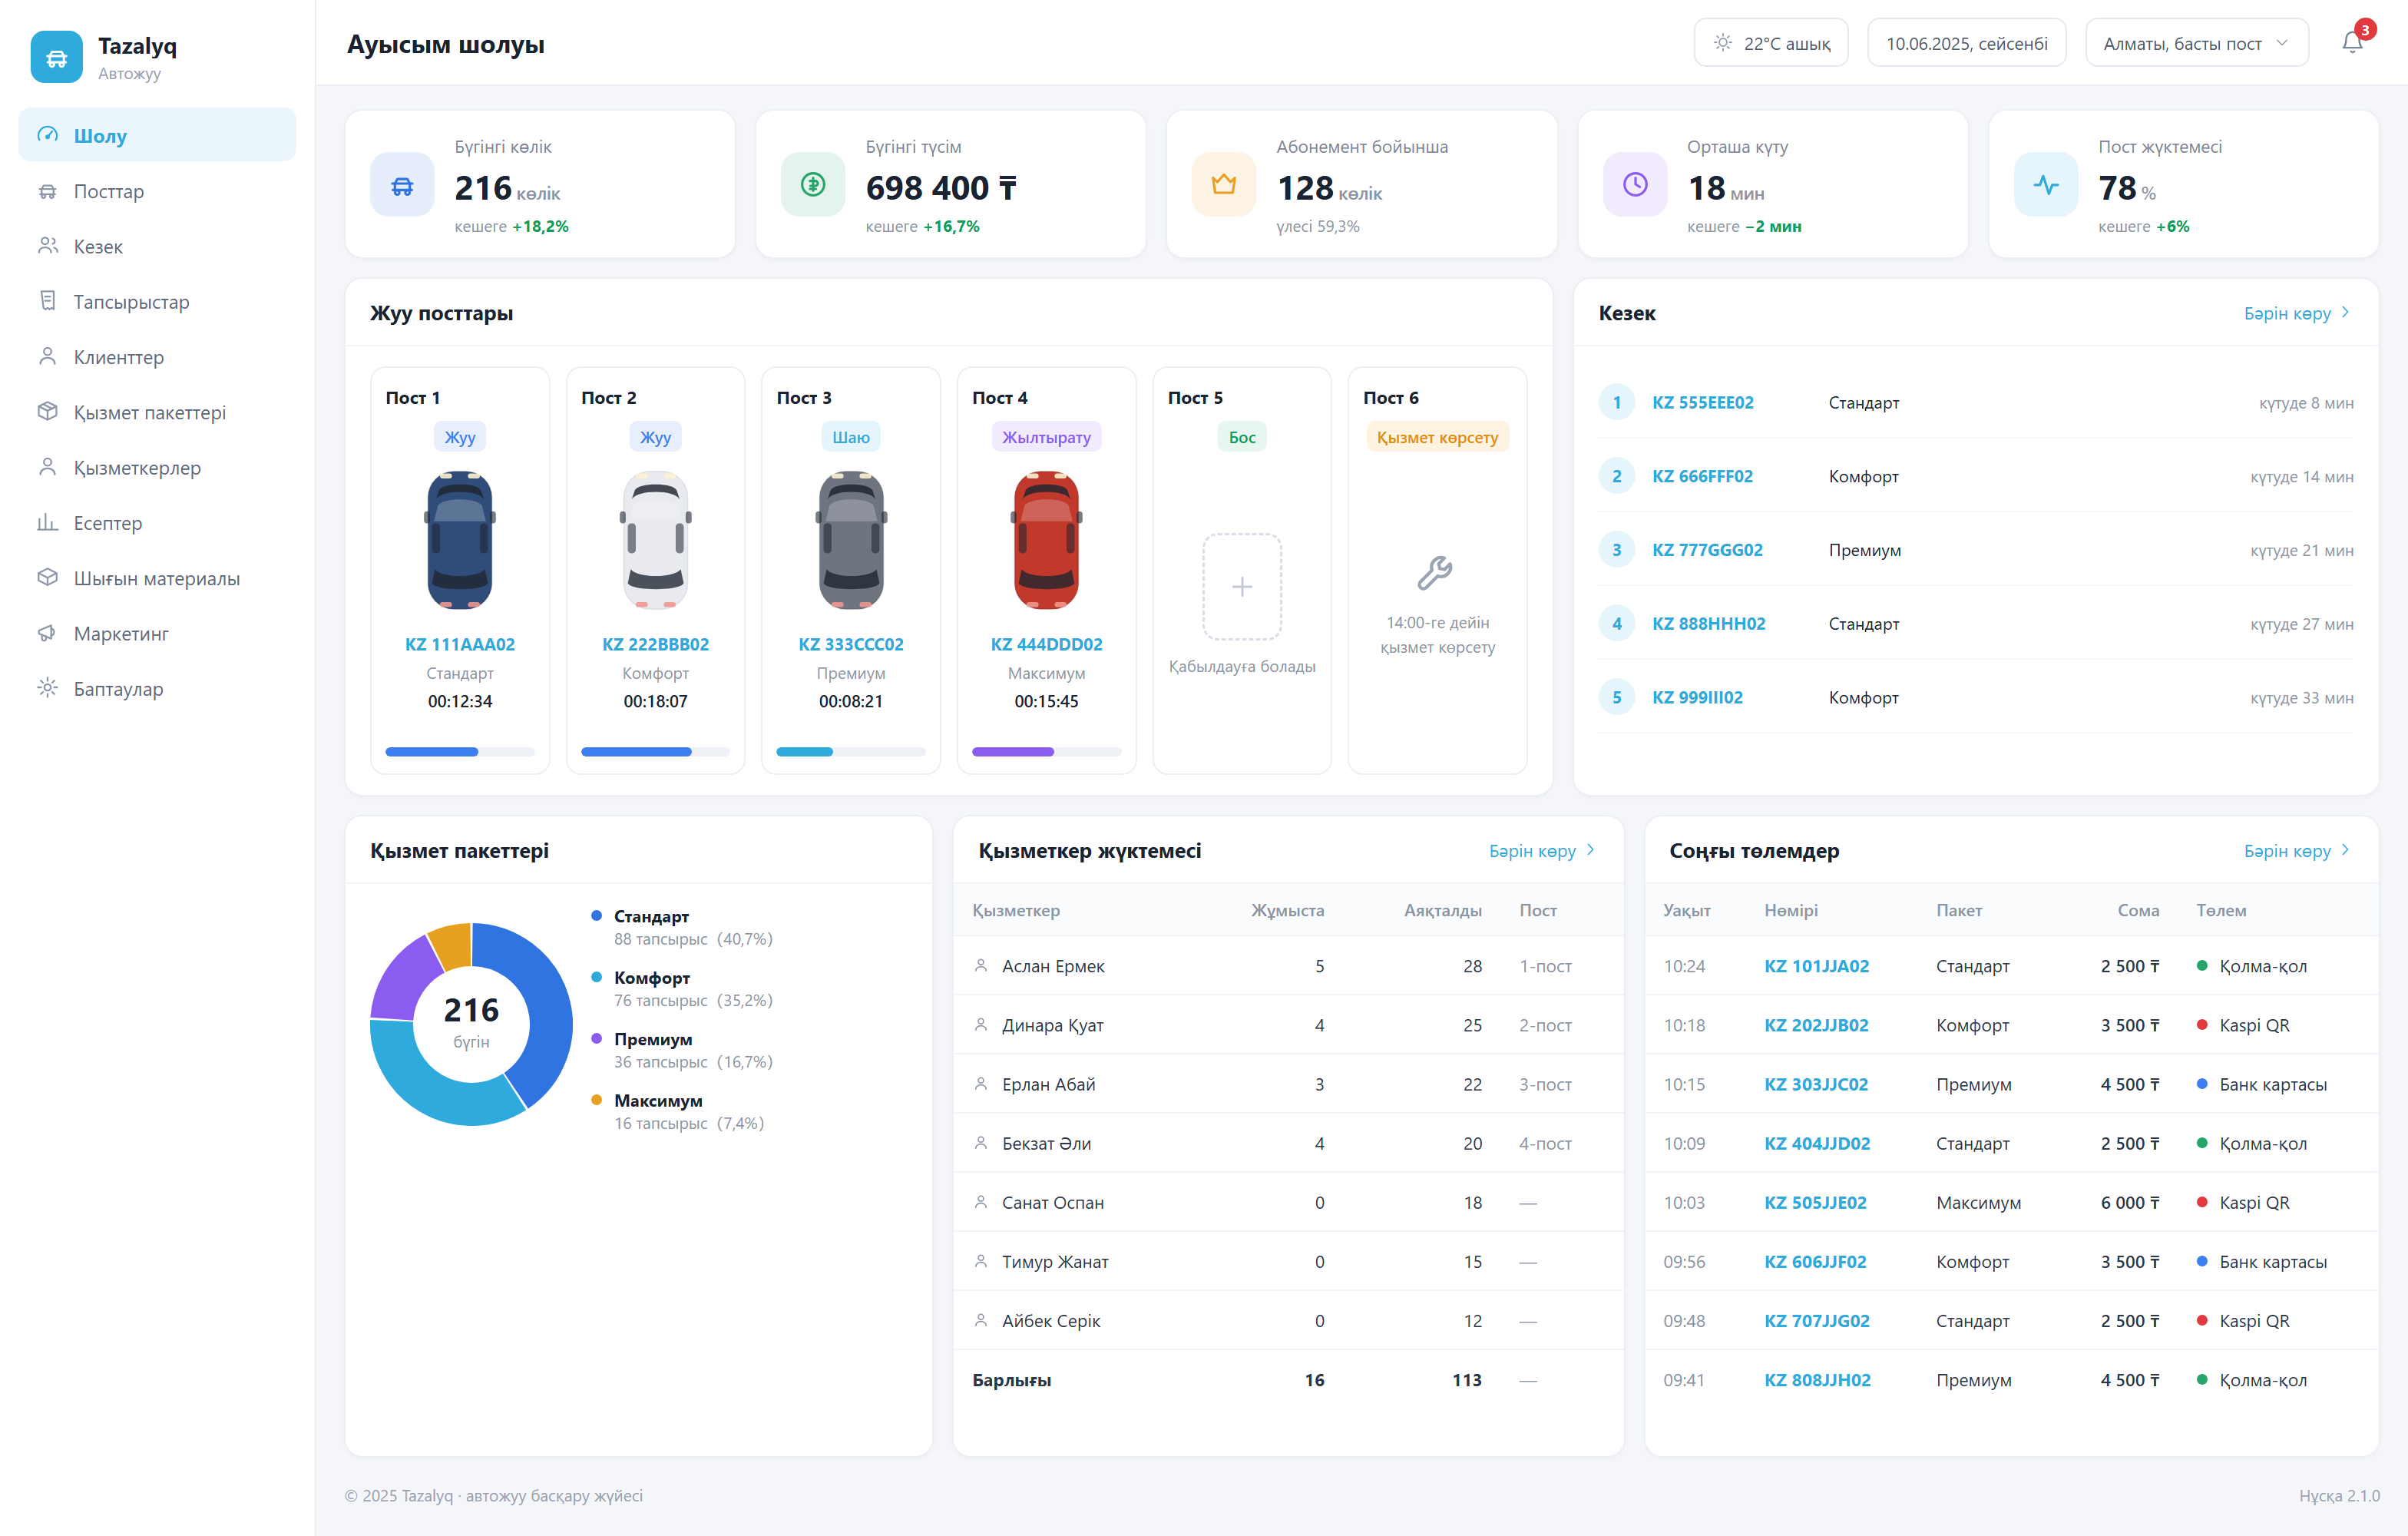This screenshot has height=1536, width=2408.
Task: Click the crown icon on Абонемент бойынша card
Action: point(1223,184)
